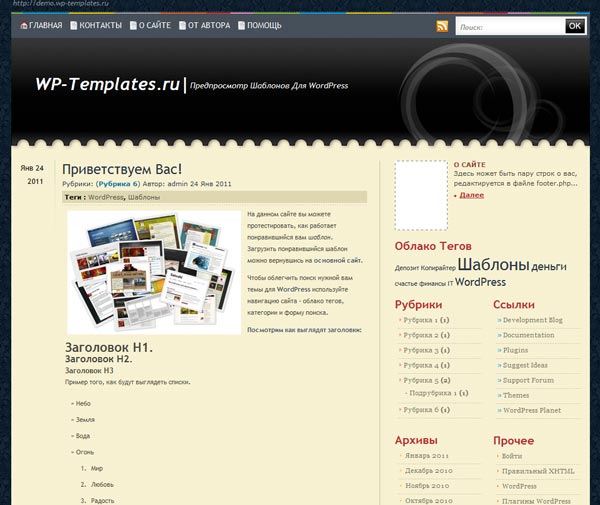Click the RSS feed icon

pyautogui.click(x=442, y=26)
